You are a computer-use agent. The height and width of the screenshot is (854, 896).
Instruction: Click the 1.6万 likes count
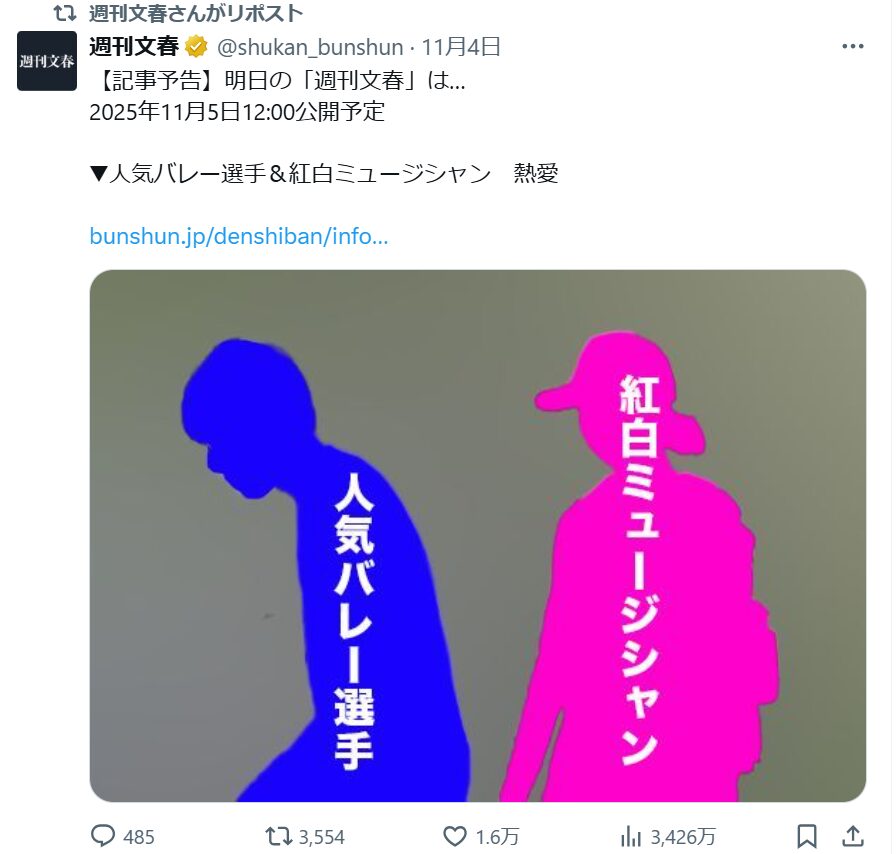coord(497,837)
